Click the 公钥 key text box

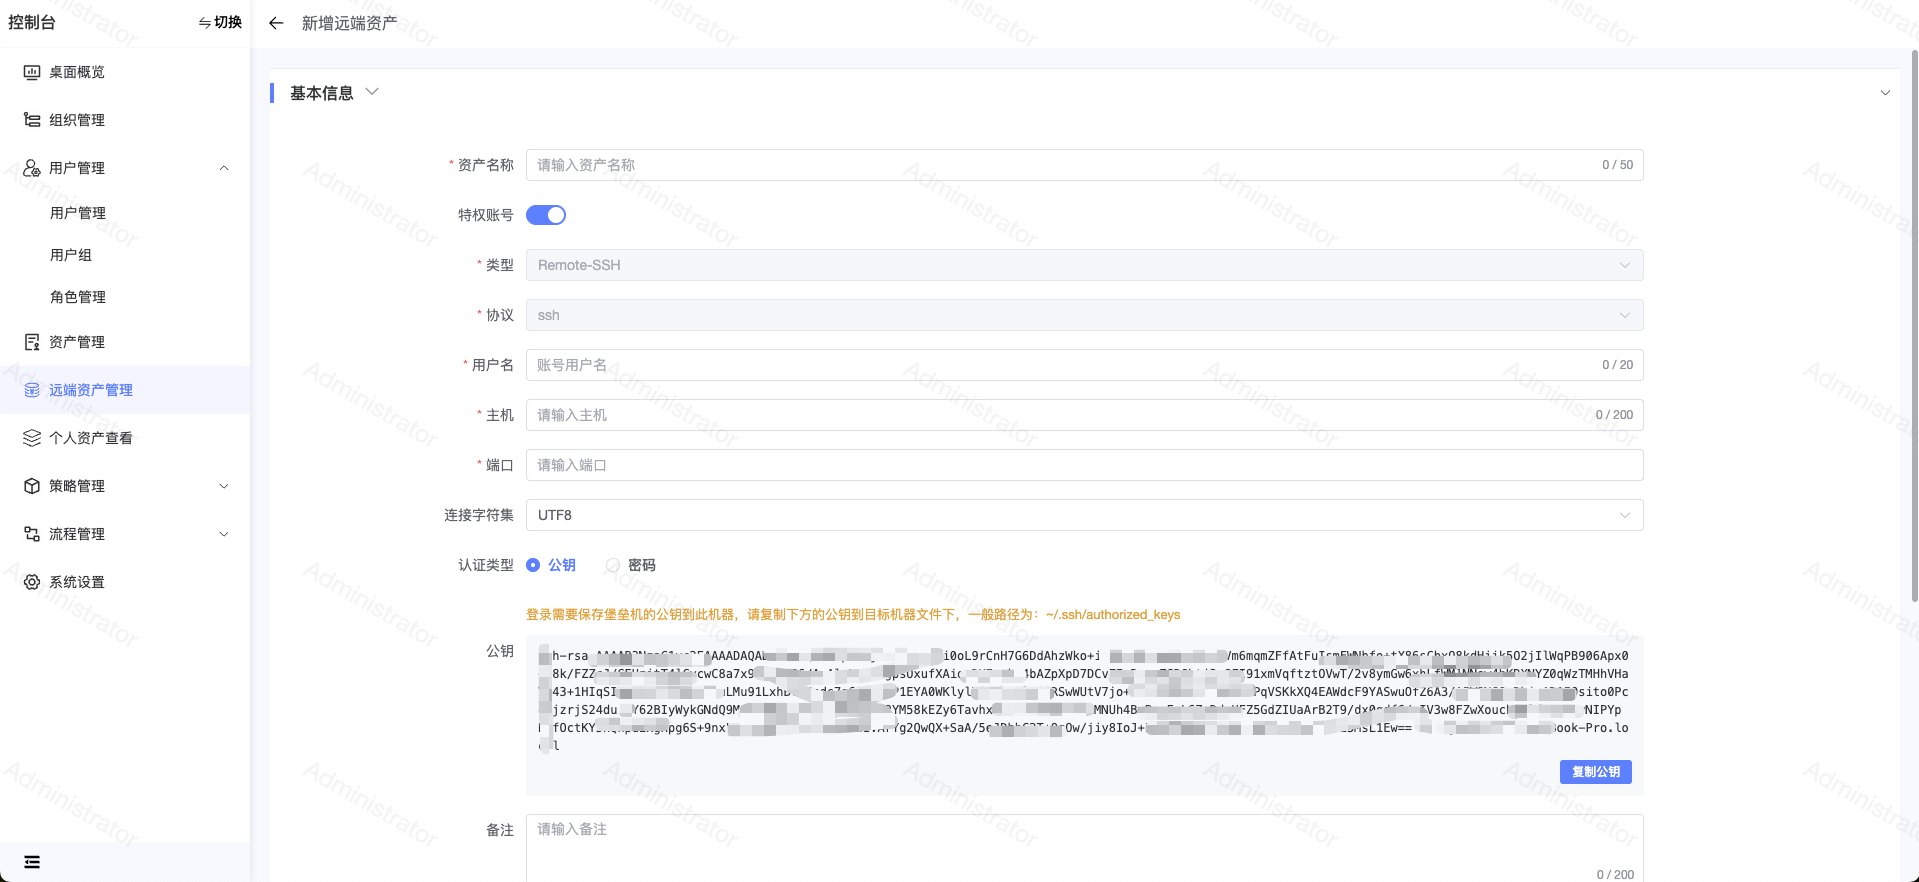tap(1084, 715)
